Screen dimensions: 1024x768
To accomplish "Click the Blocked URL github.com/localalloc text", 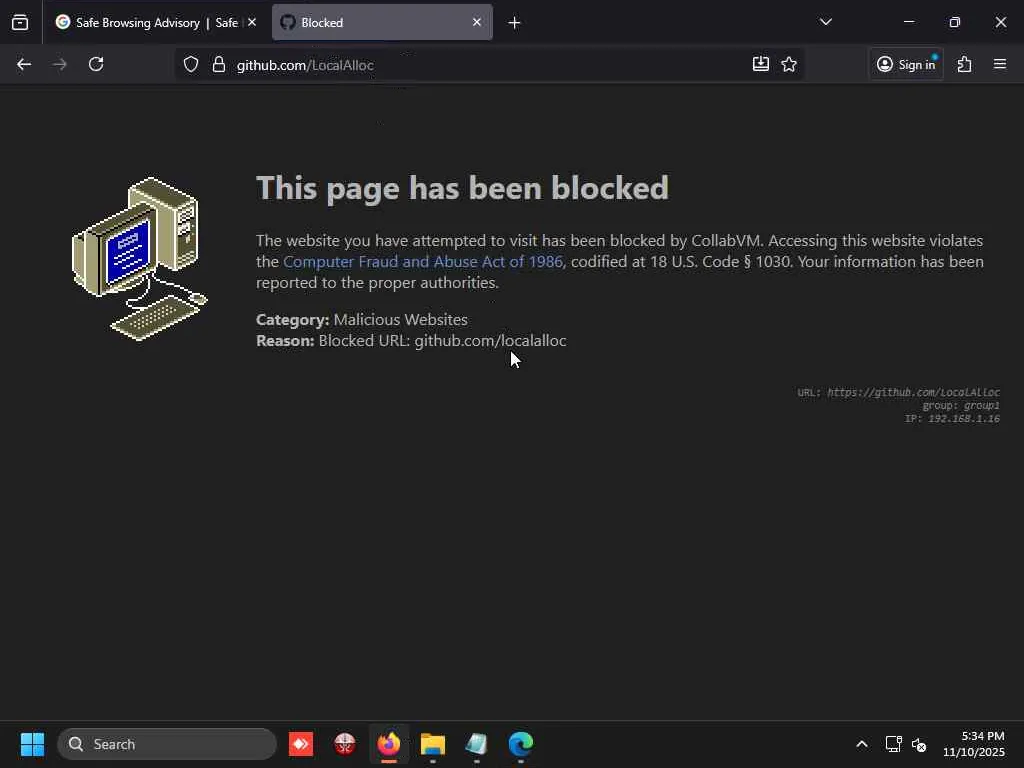I will [x=442, y=341].
